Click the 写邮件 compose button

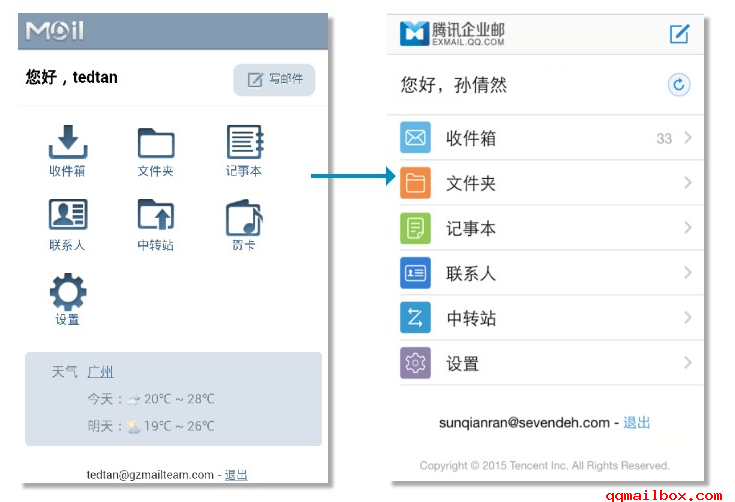click(x=274, y=80)
